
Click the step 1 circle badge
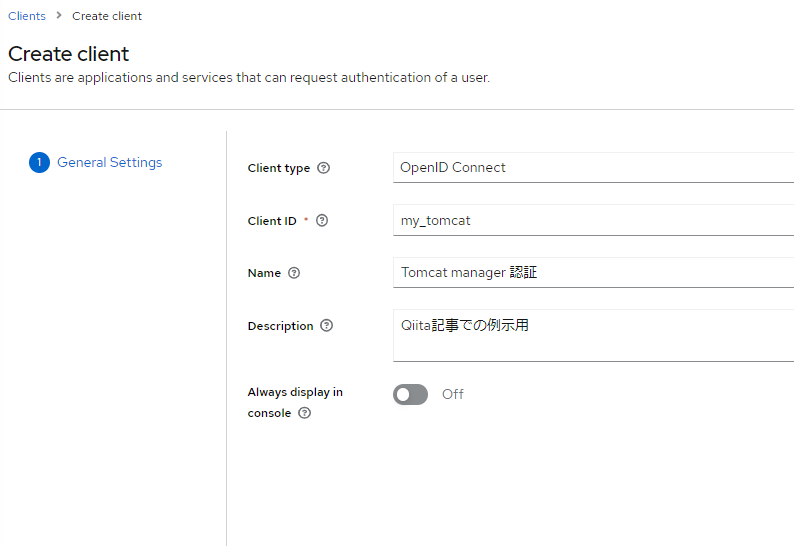pos(39,163)
